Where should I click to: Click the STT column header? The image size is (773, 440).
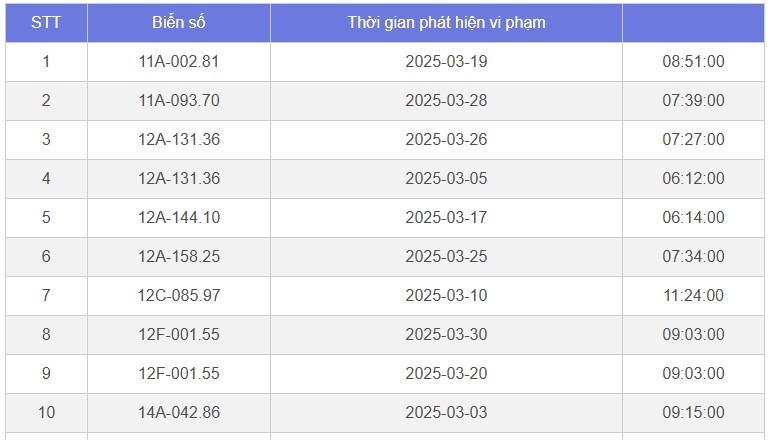[x=46, y=23]
